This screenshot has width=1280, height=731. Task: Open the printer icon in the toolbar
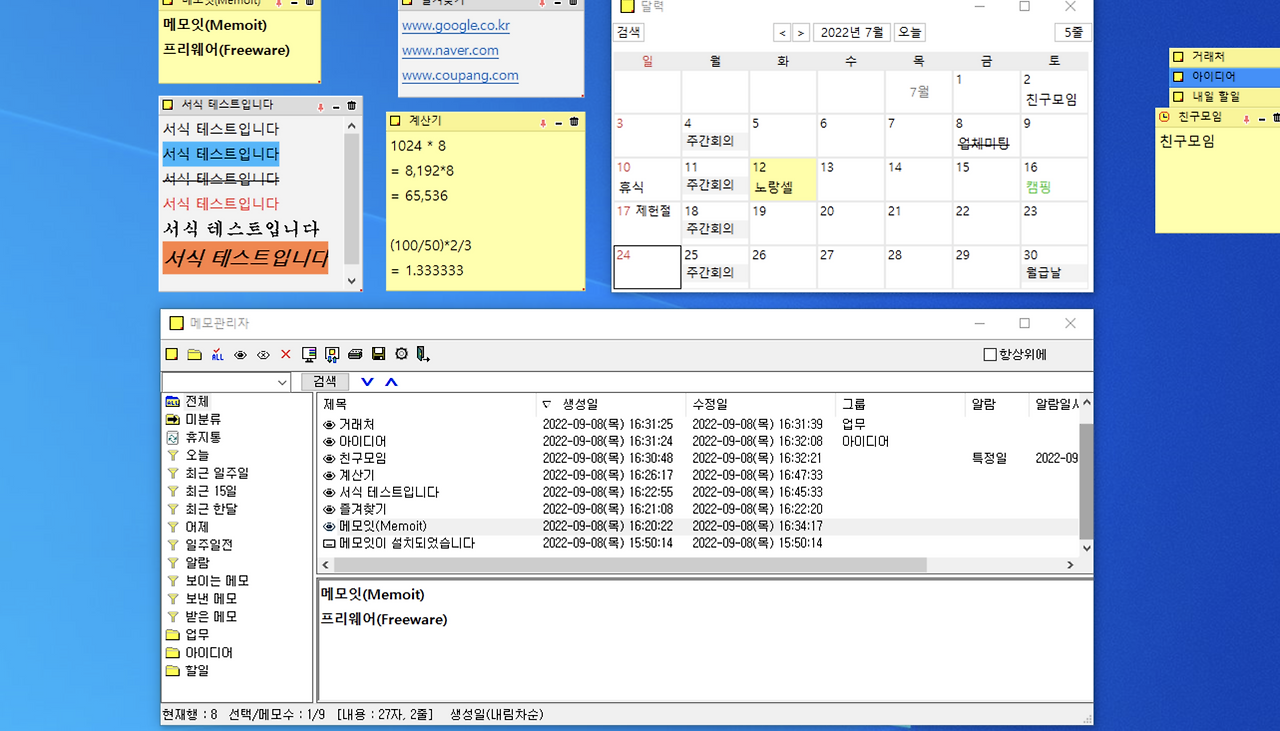point(355,354)
